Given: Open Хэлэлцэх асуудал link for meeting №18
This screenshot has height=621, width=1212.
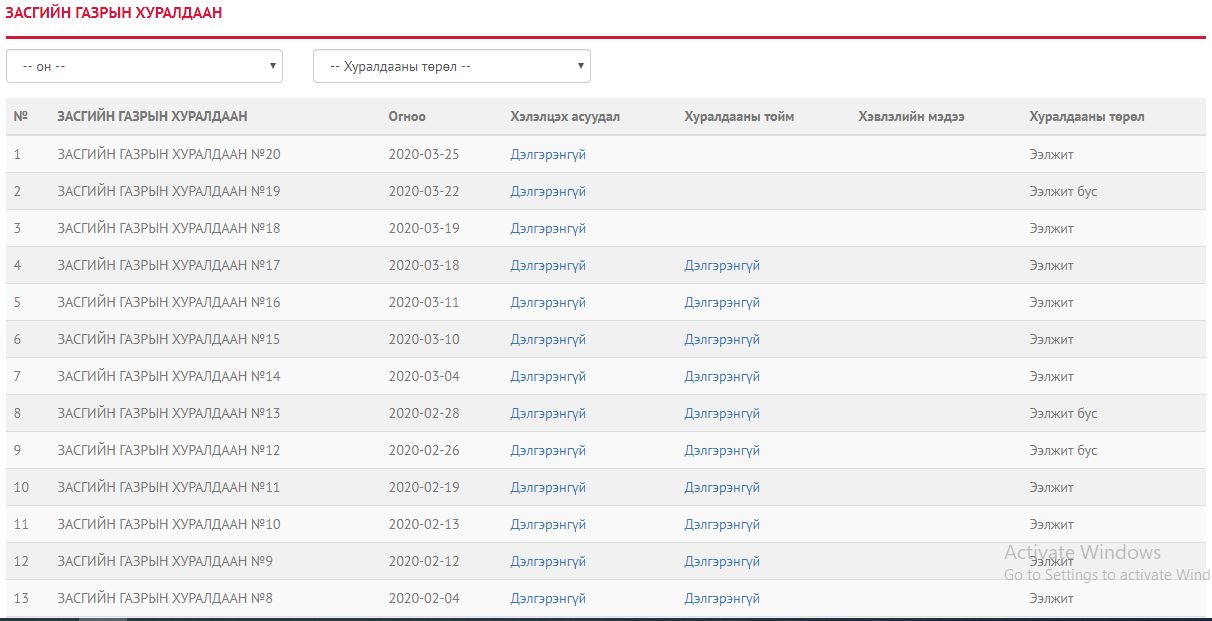Looking at the screenshot, I should [548, 229].
